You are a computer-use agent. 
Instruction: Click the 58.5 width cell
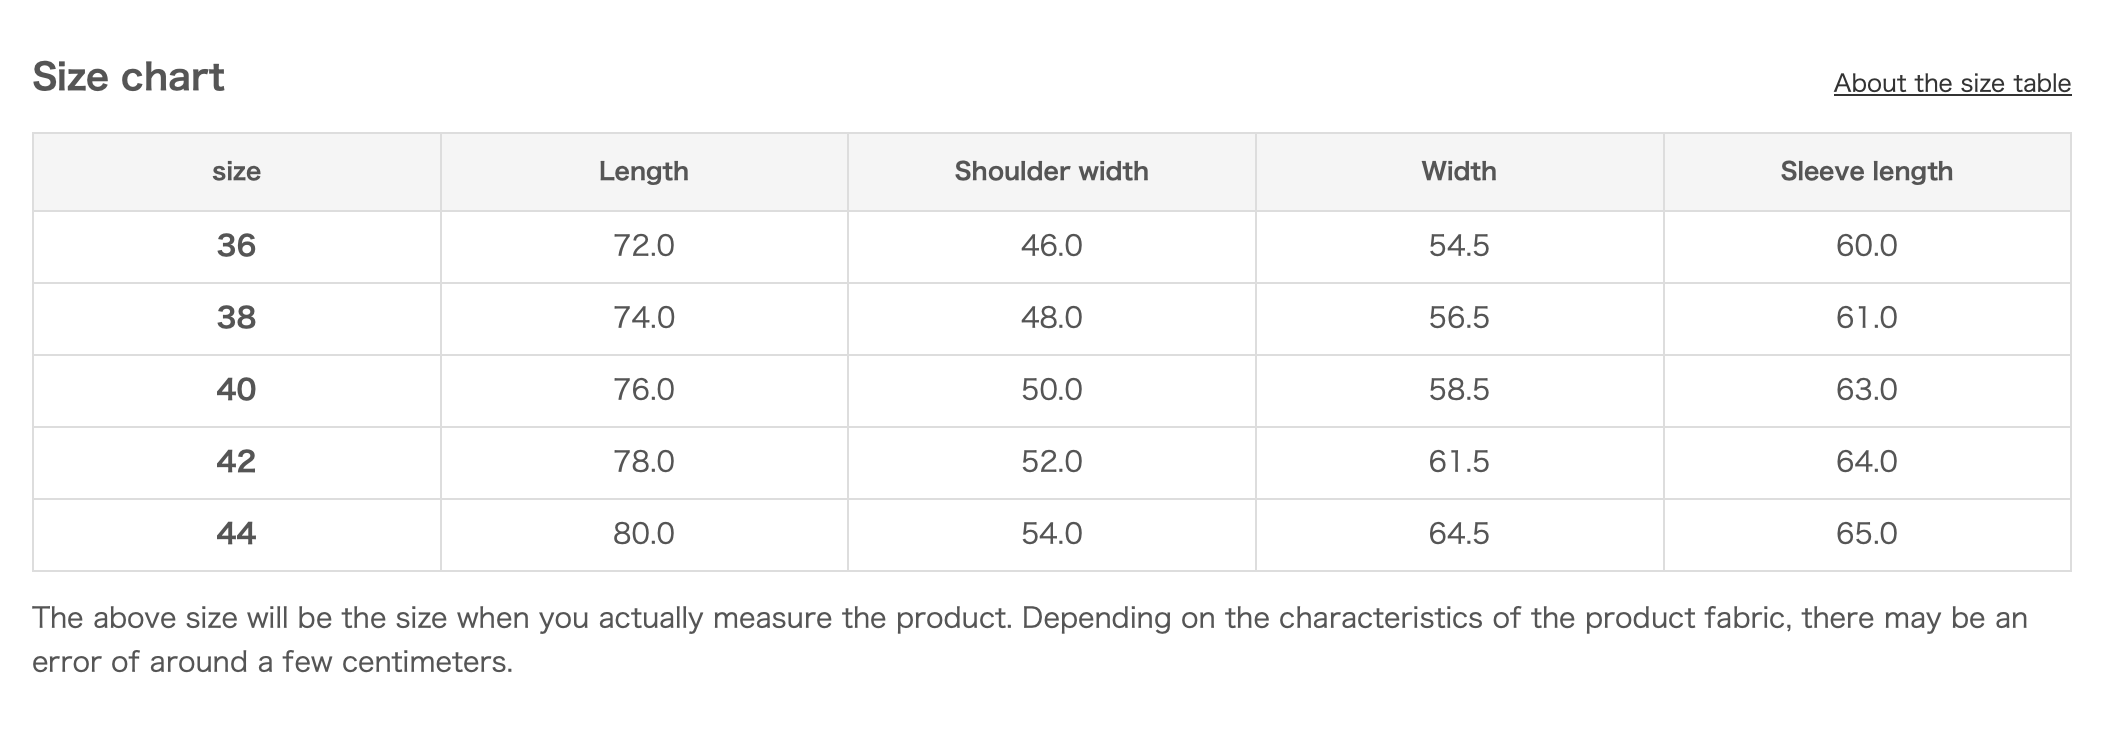pos(1458,389)
